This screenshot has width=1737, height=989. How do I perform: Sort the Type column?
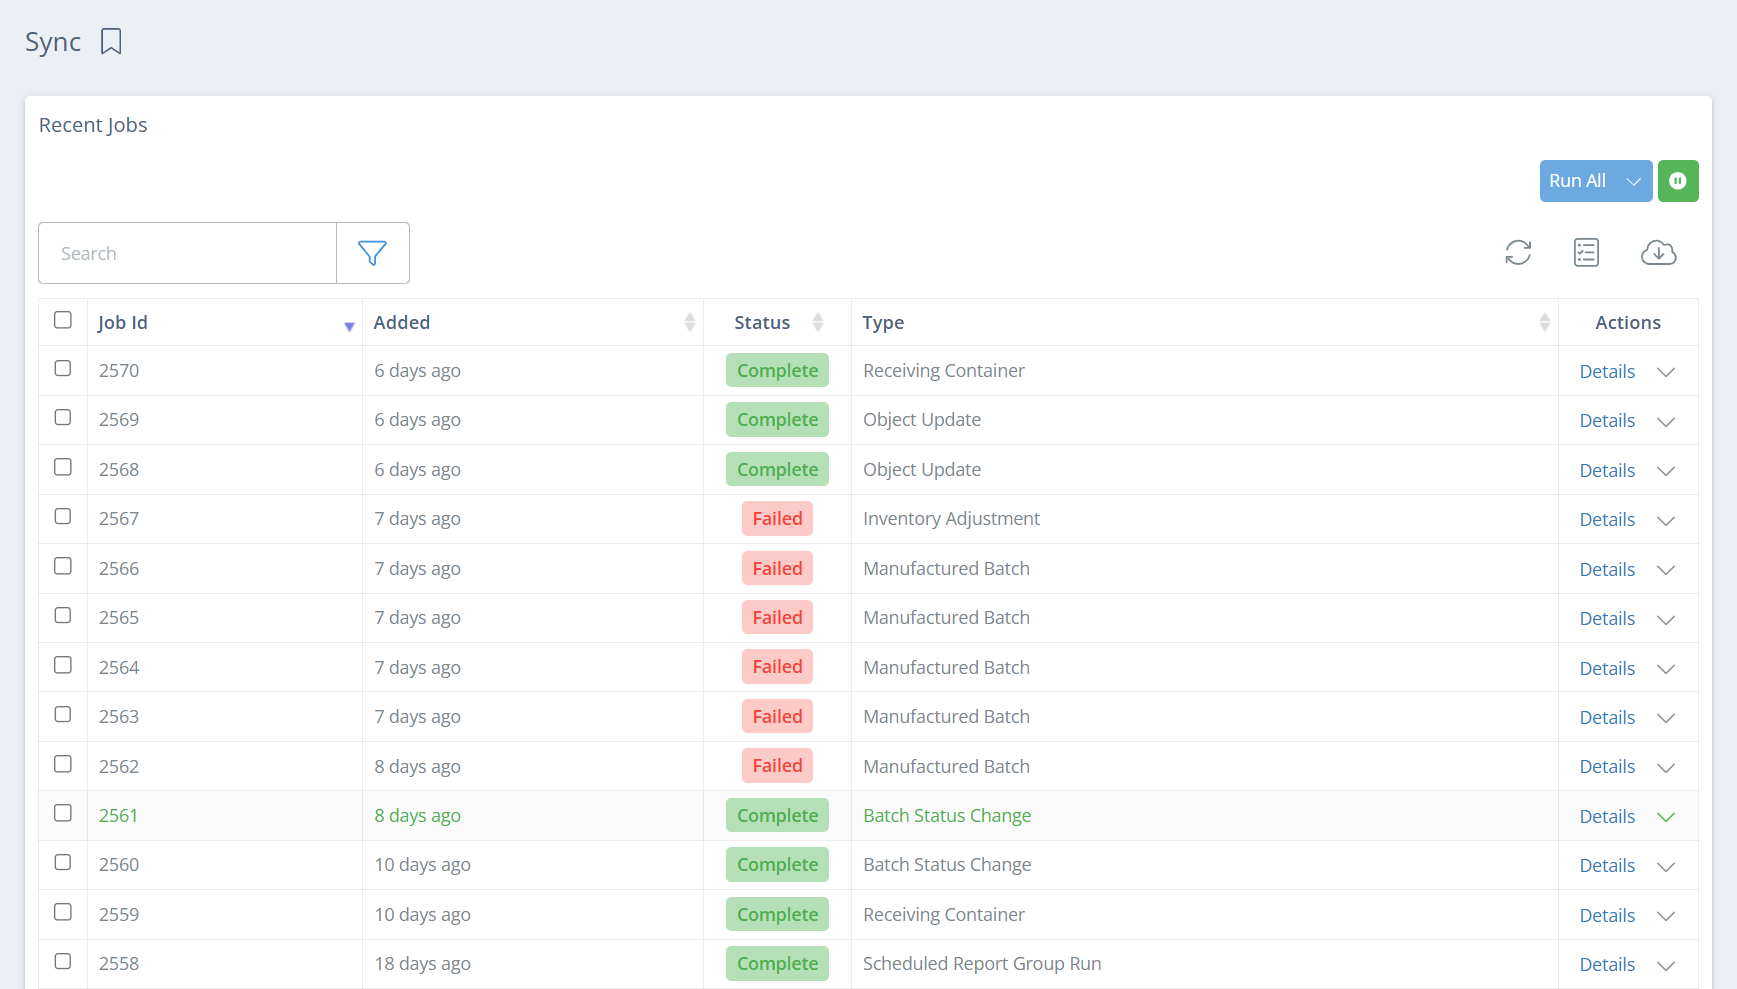coord(1544,322)
